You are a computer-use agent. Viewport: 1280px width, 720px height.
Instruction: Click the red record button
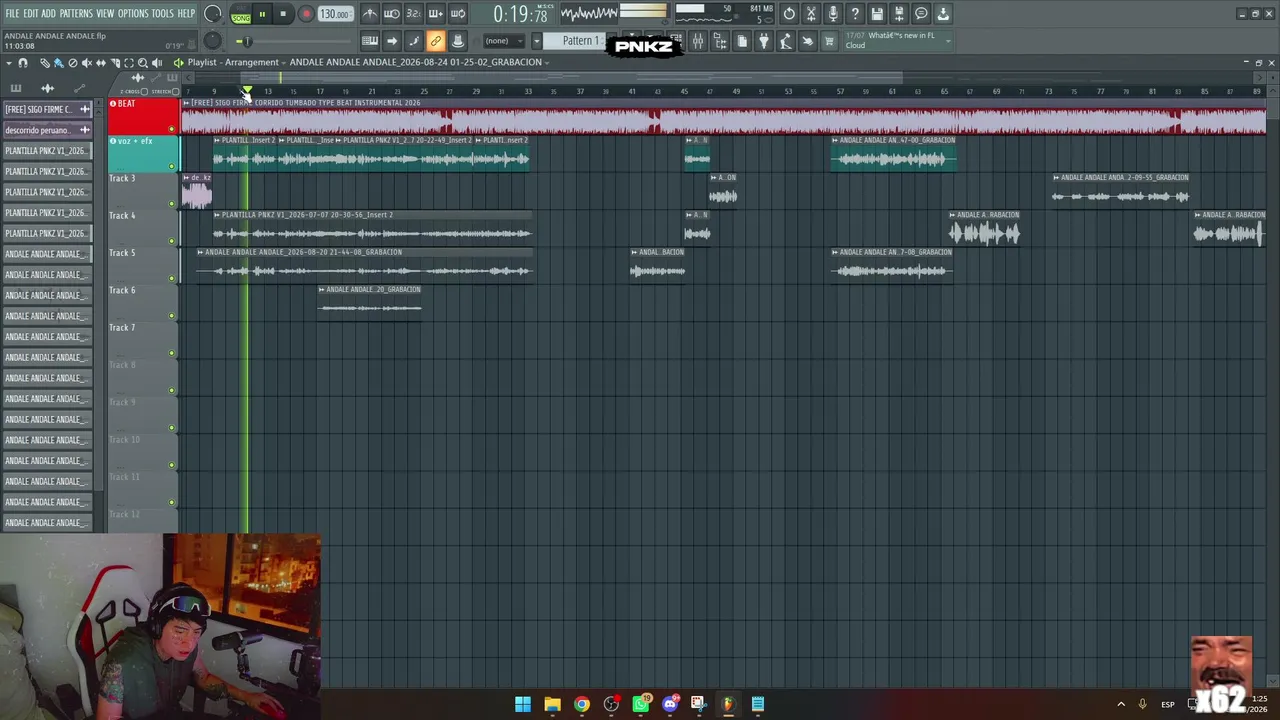306,14
